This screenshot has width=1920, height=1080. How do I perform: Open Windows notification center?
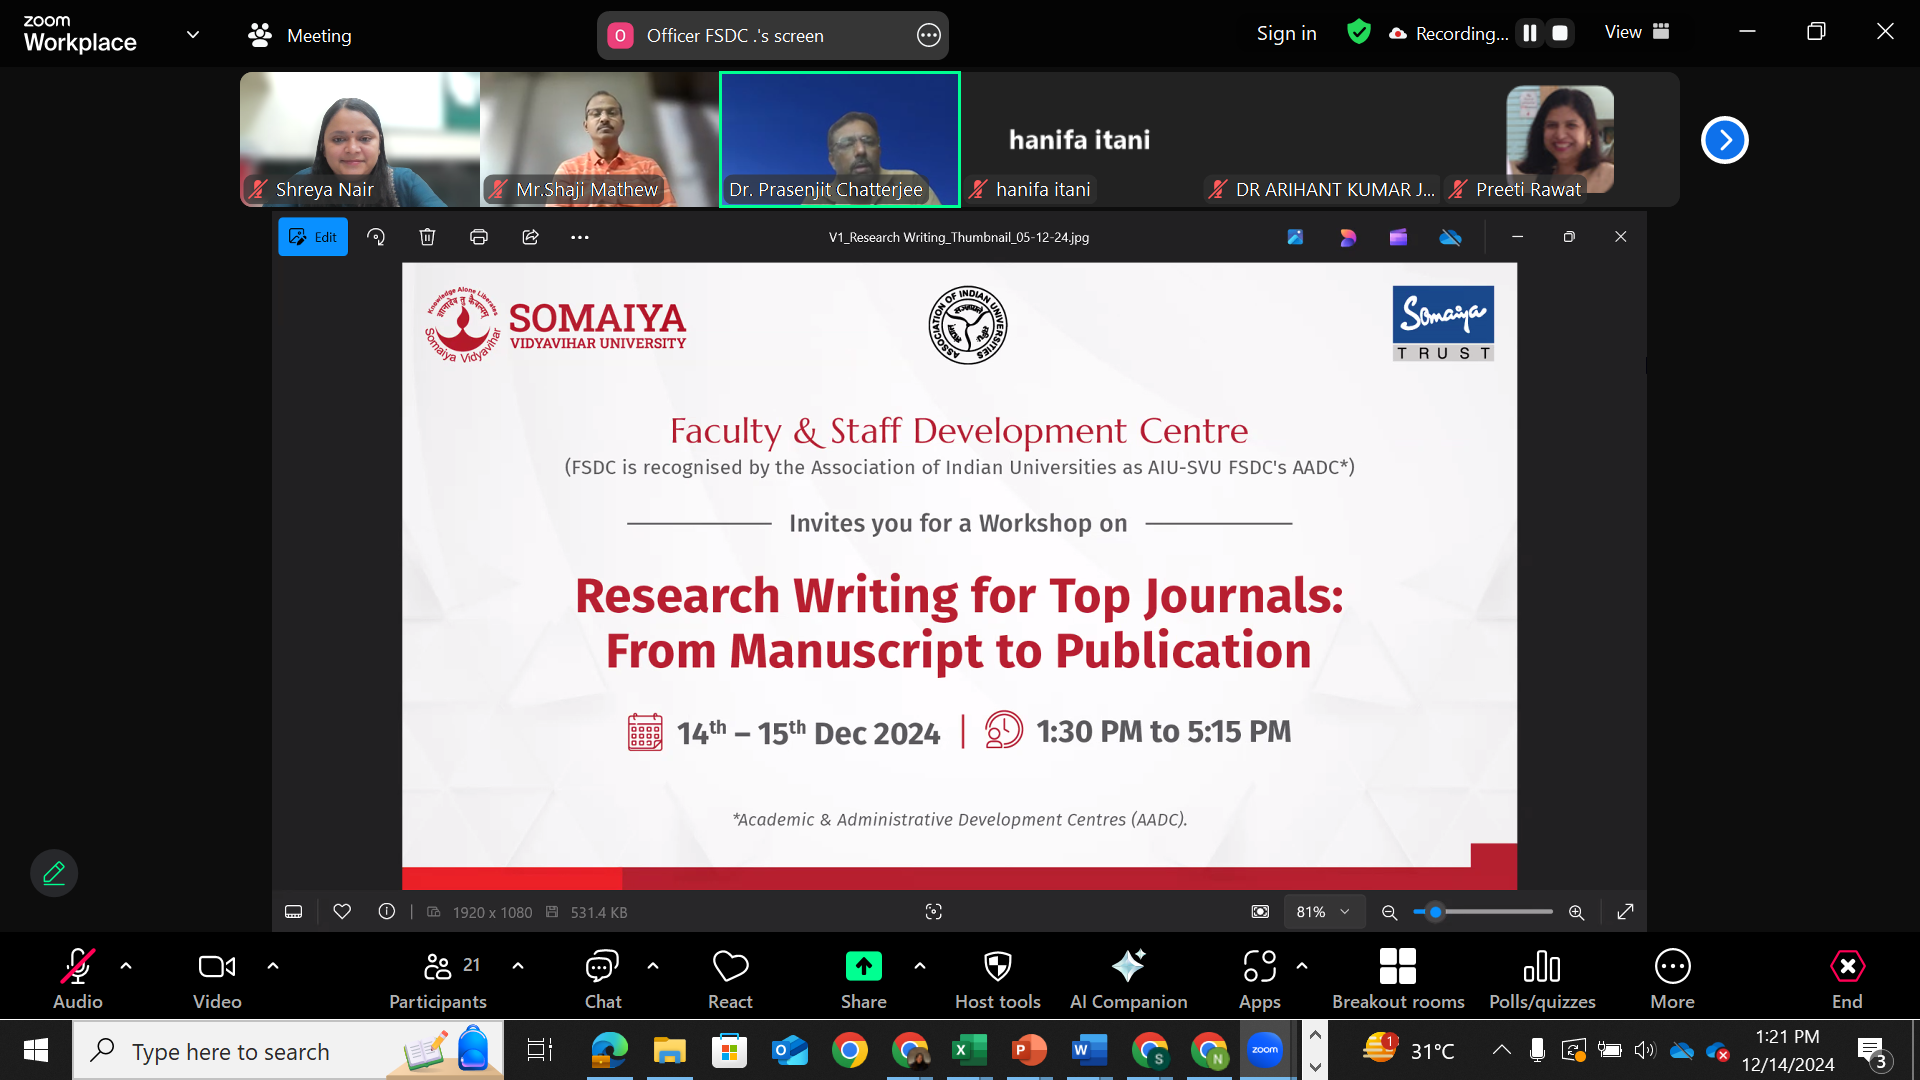(1872, 1051)
